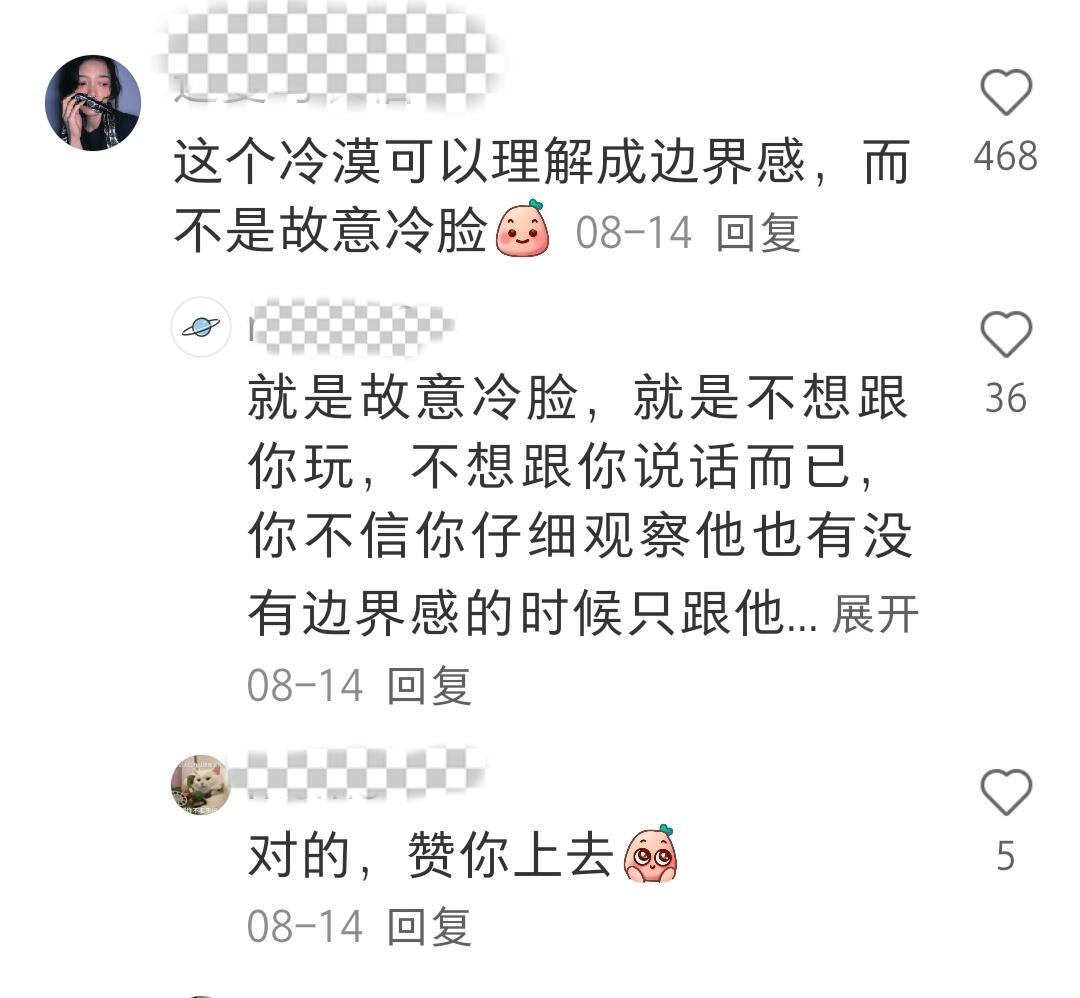Reply to the 对的，赞你上去 comment

tap(428, 927)
